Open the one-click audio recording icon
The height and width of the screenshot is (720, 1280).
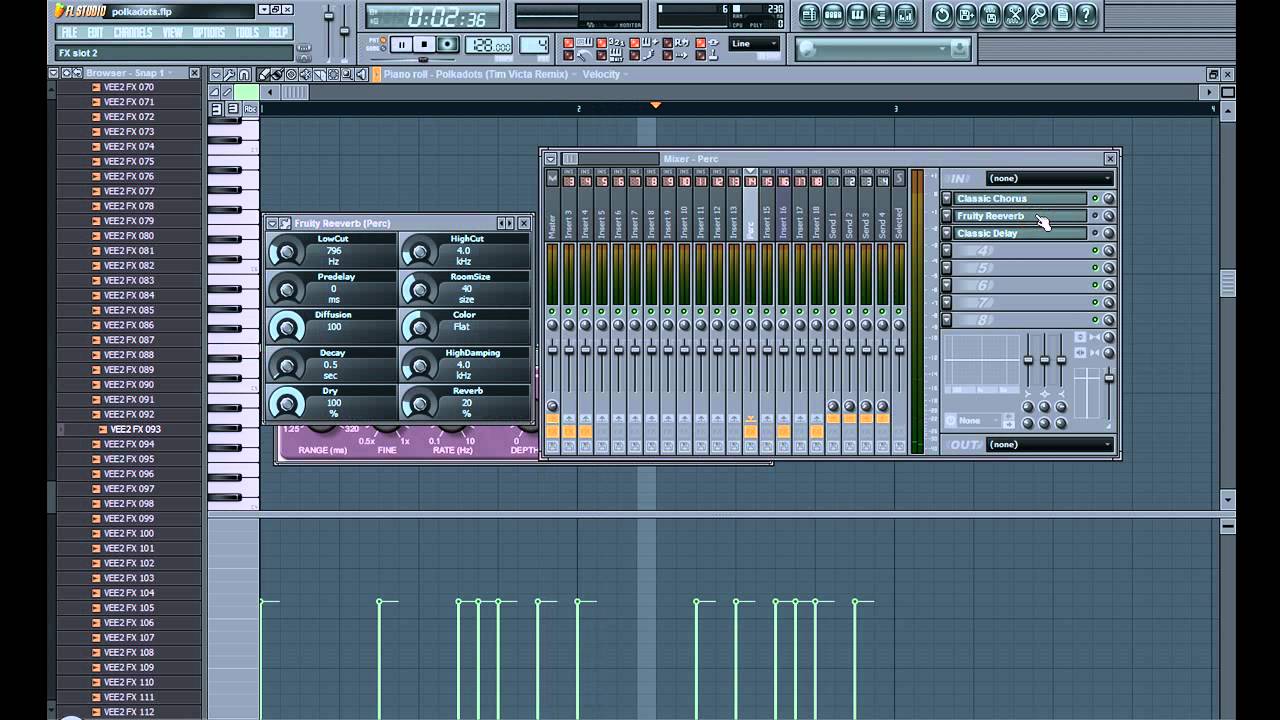tap(1038, 15)
